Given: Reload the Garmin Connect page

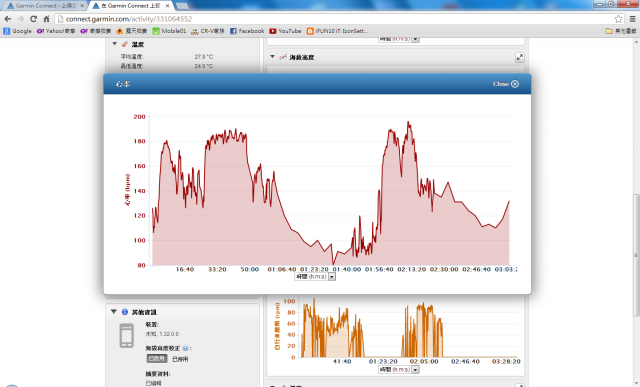Looking at the screenshot, I should pyautogui.click(x=33, y=19).
